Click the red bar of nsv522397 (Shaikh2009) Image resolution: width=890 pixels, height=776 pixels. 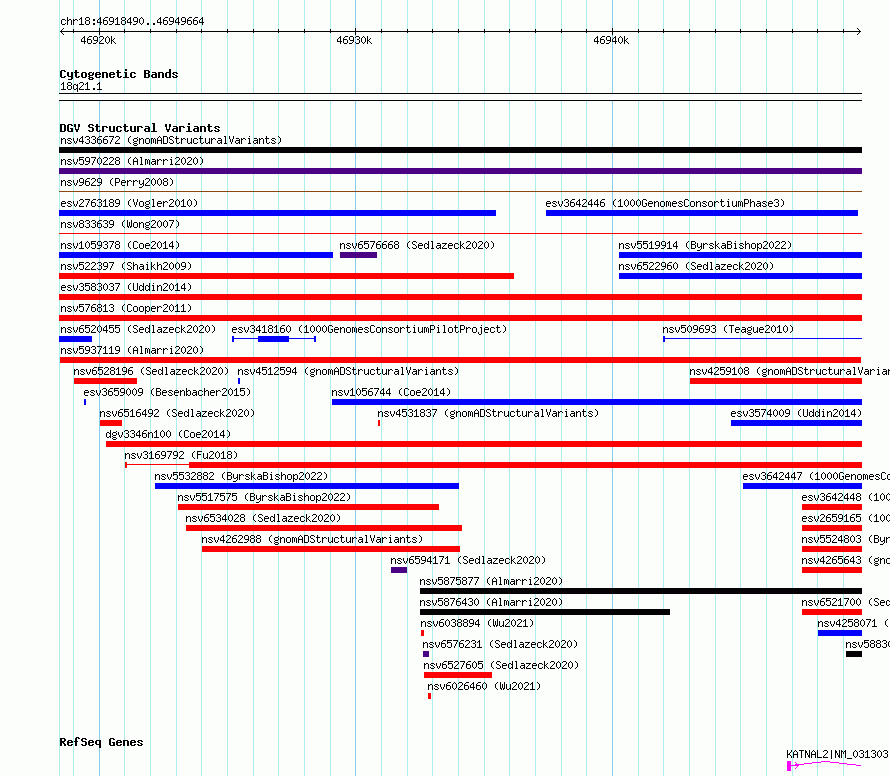[287, 276]
